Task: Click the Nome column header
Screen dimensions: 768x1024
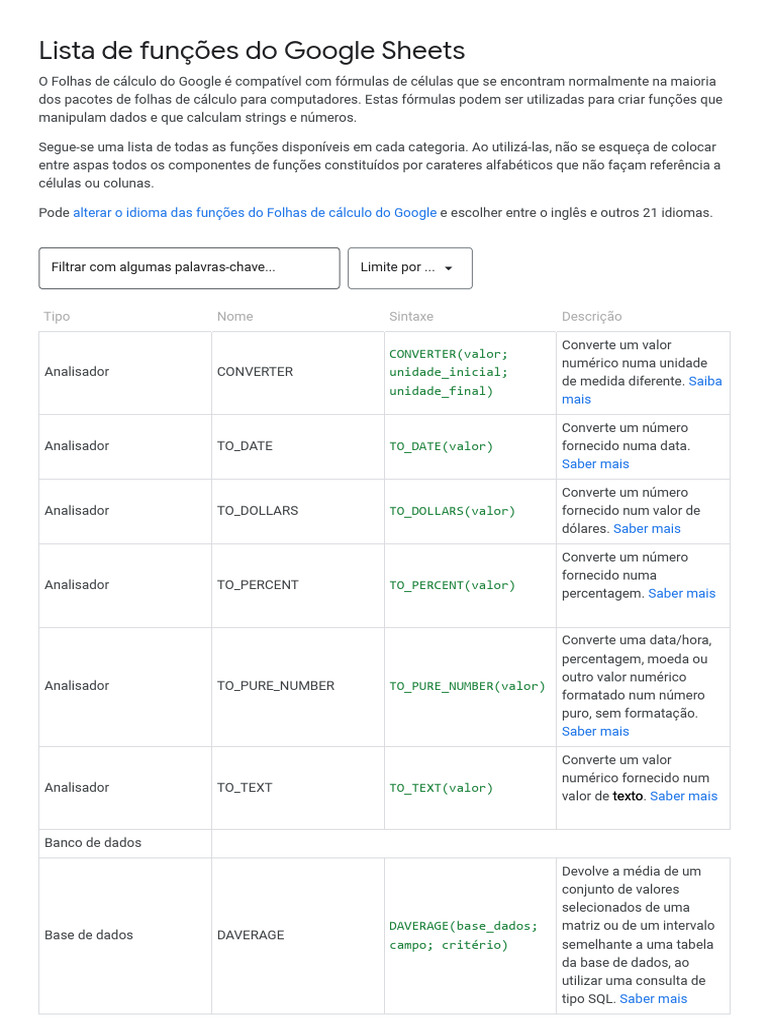Action: (235, 316)
